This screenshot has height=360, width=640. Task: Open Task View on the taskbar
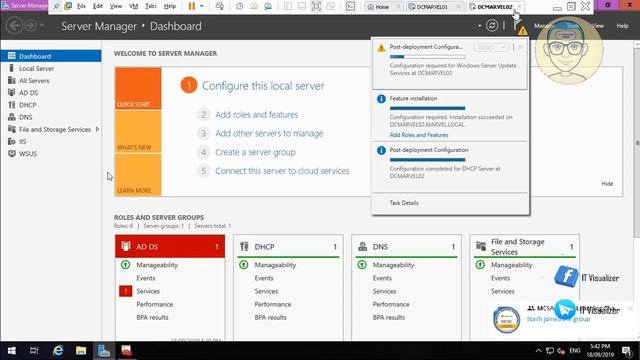(34, 351)
